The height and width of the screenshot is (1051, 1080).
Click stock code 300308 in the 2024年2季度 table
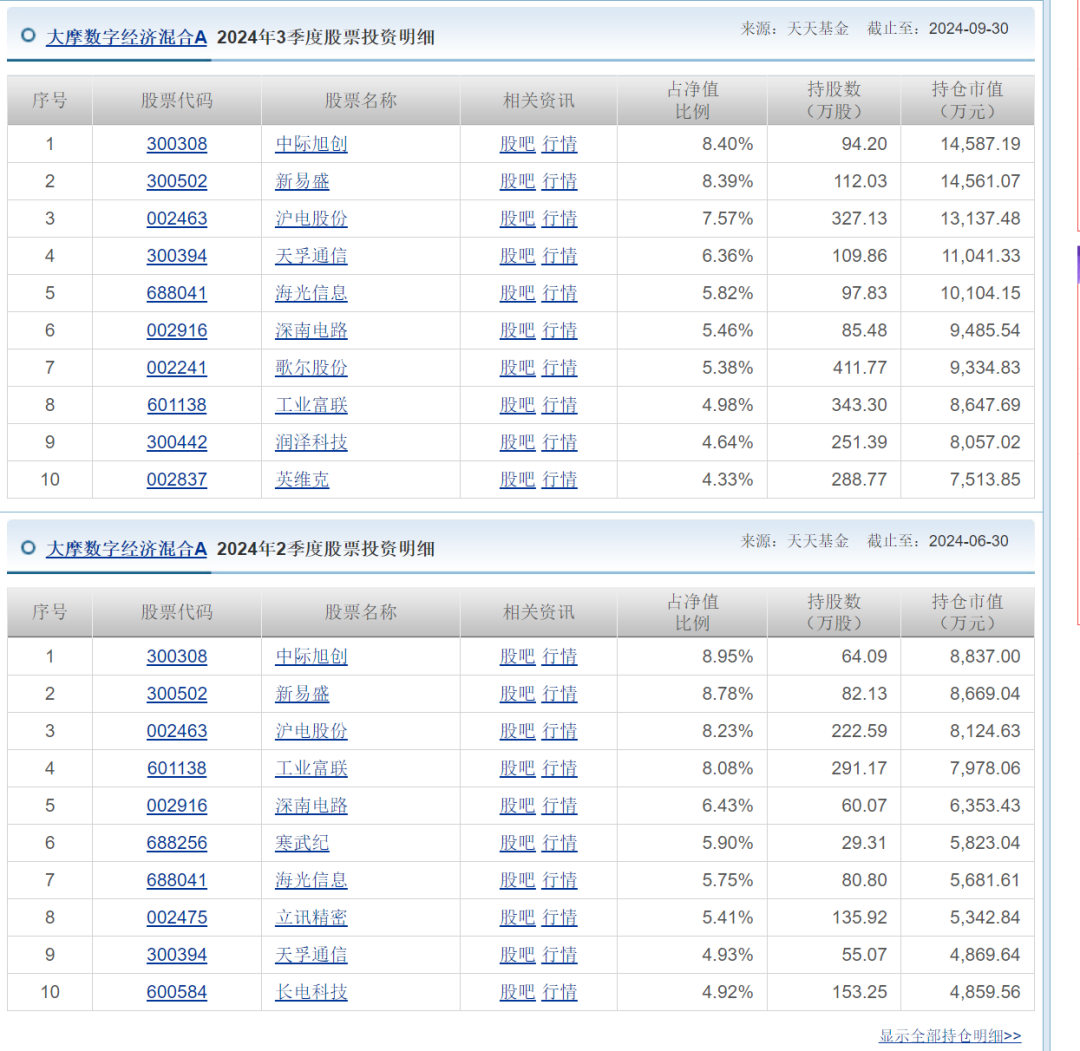pyautogui.click(x=177, y=656)
